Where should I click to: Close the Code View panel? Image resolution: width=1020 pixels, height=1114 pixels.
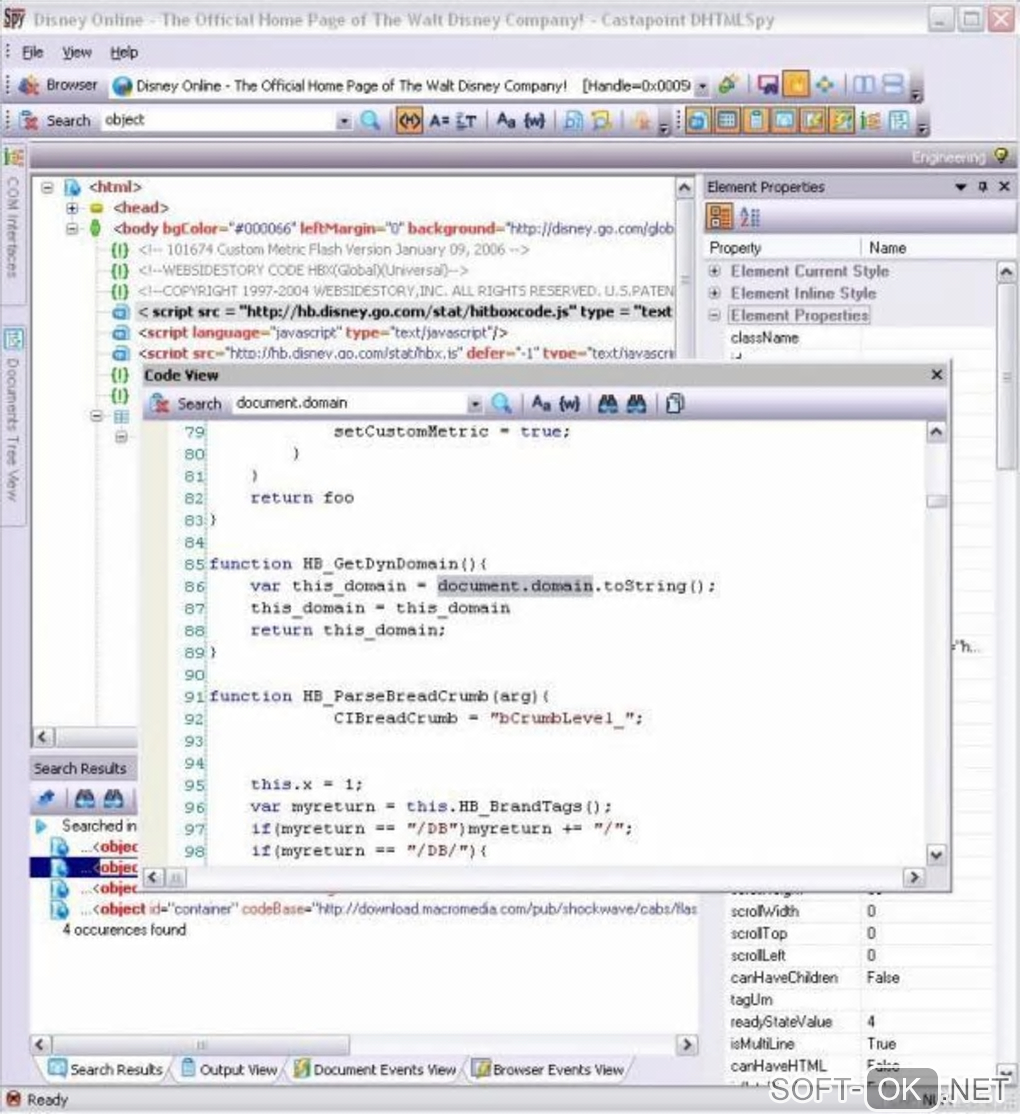point(937,374)
